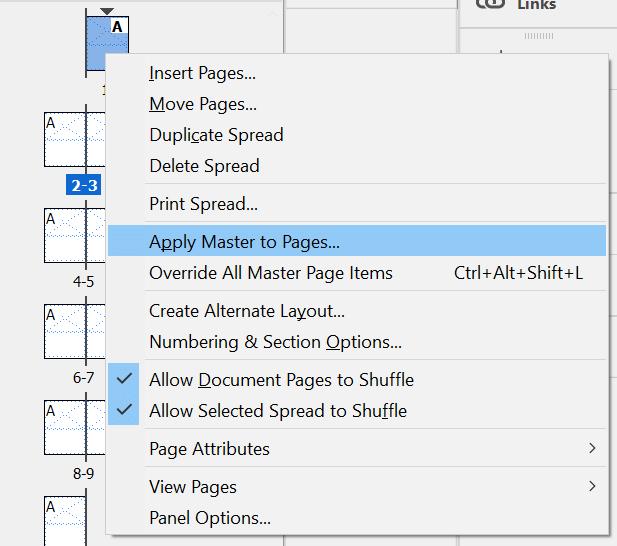Image resolution: width=617 pixels, height=546 pixels.
Task: Open Create Alternate Layout
Action: pyautogui.click(x=247, y=311)
